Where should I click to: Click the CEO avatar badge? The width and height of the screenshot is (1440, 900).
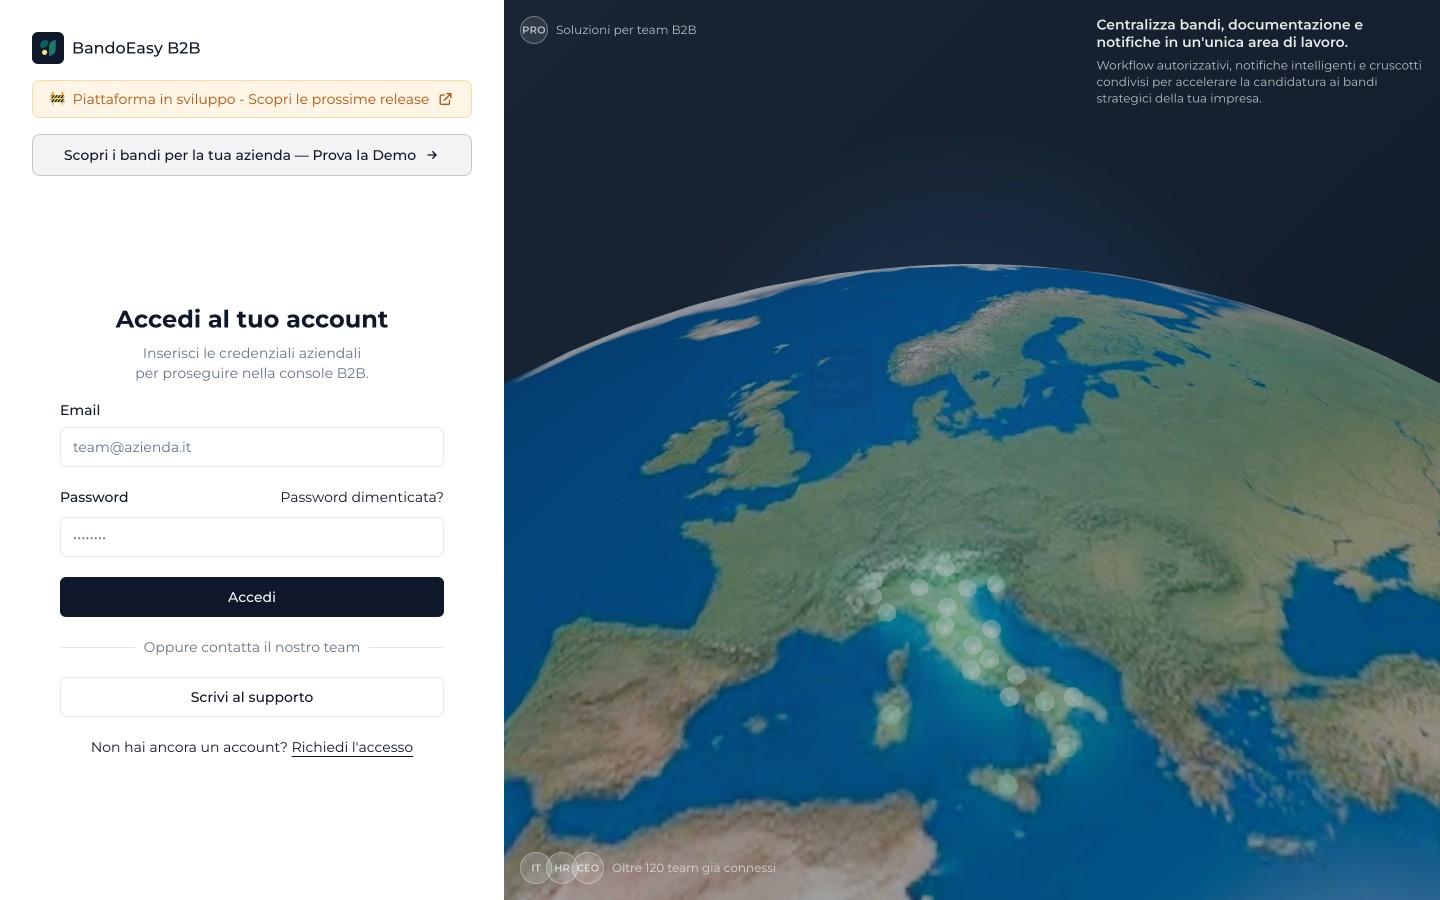tap(588, 868)
